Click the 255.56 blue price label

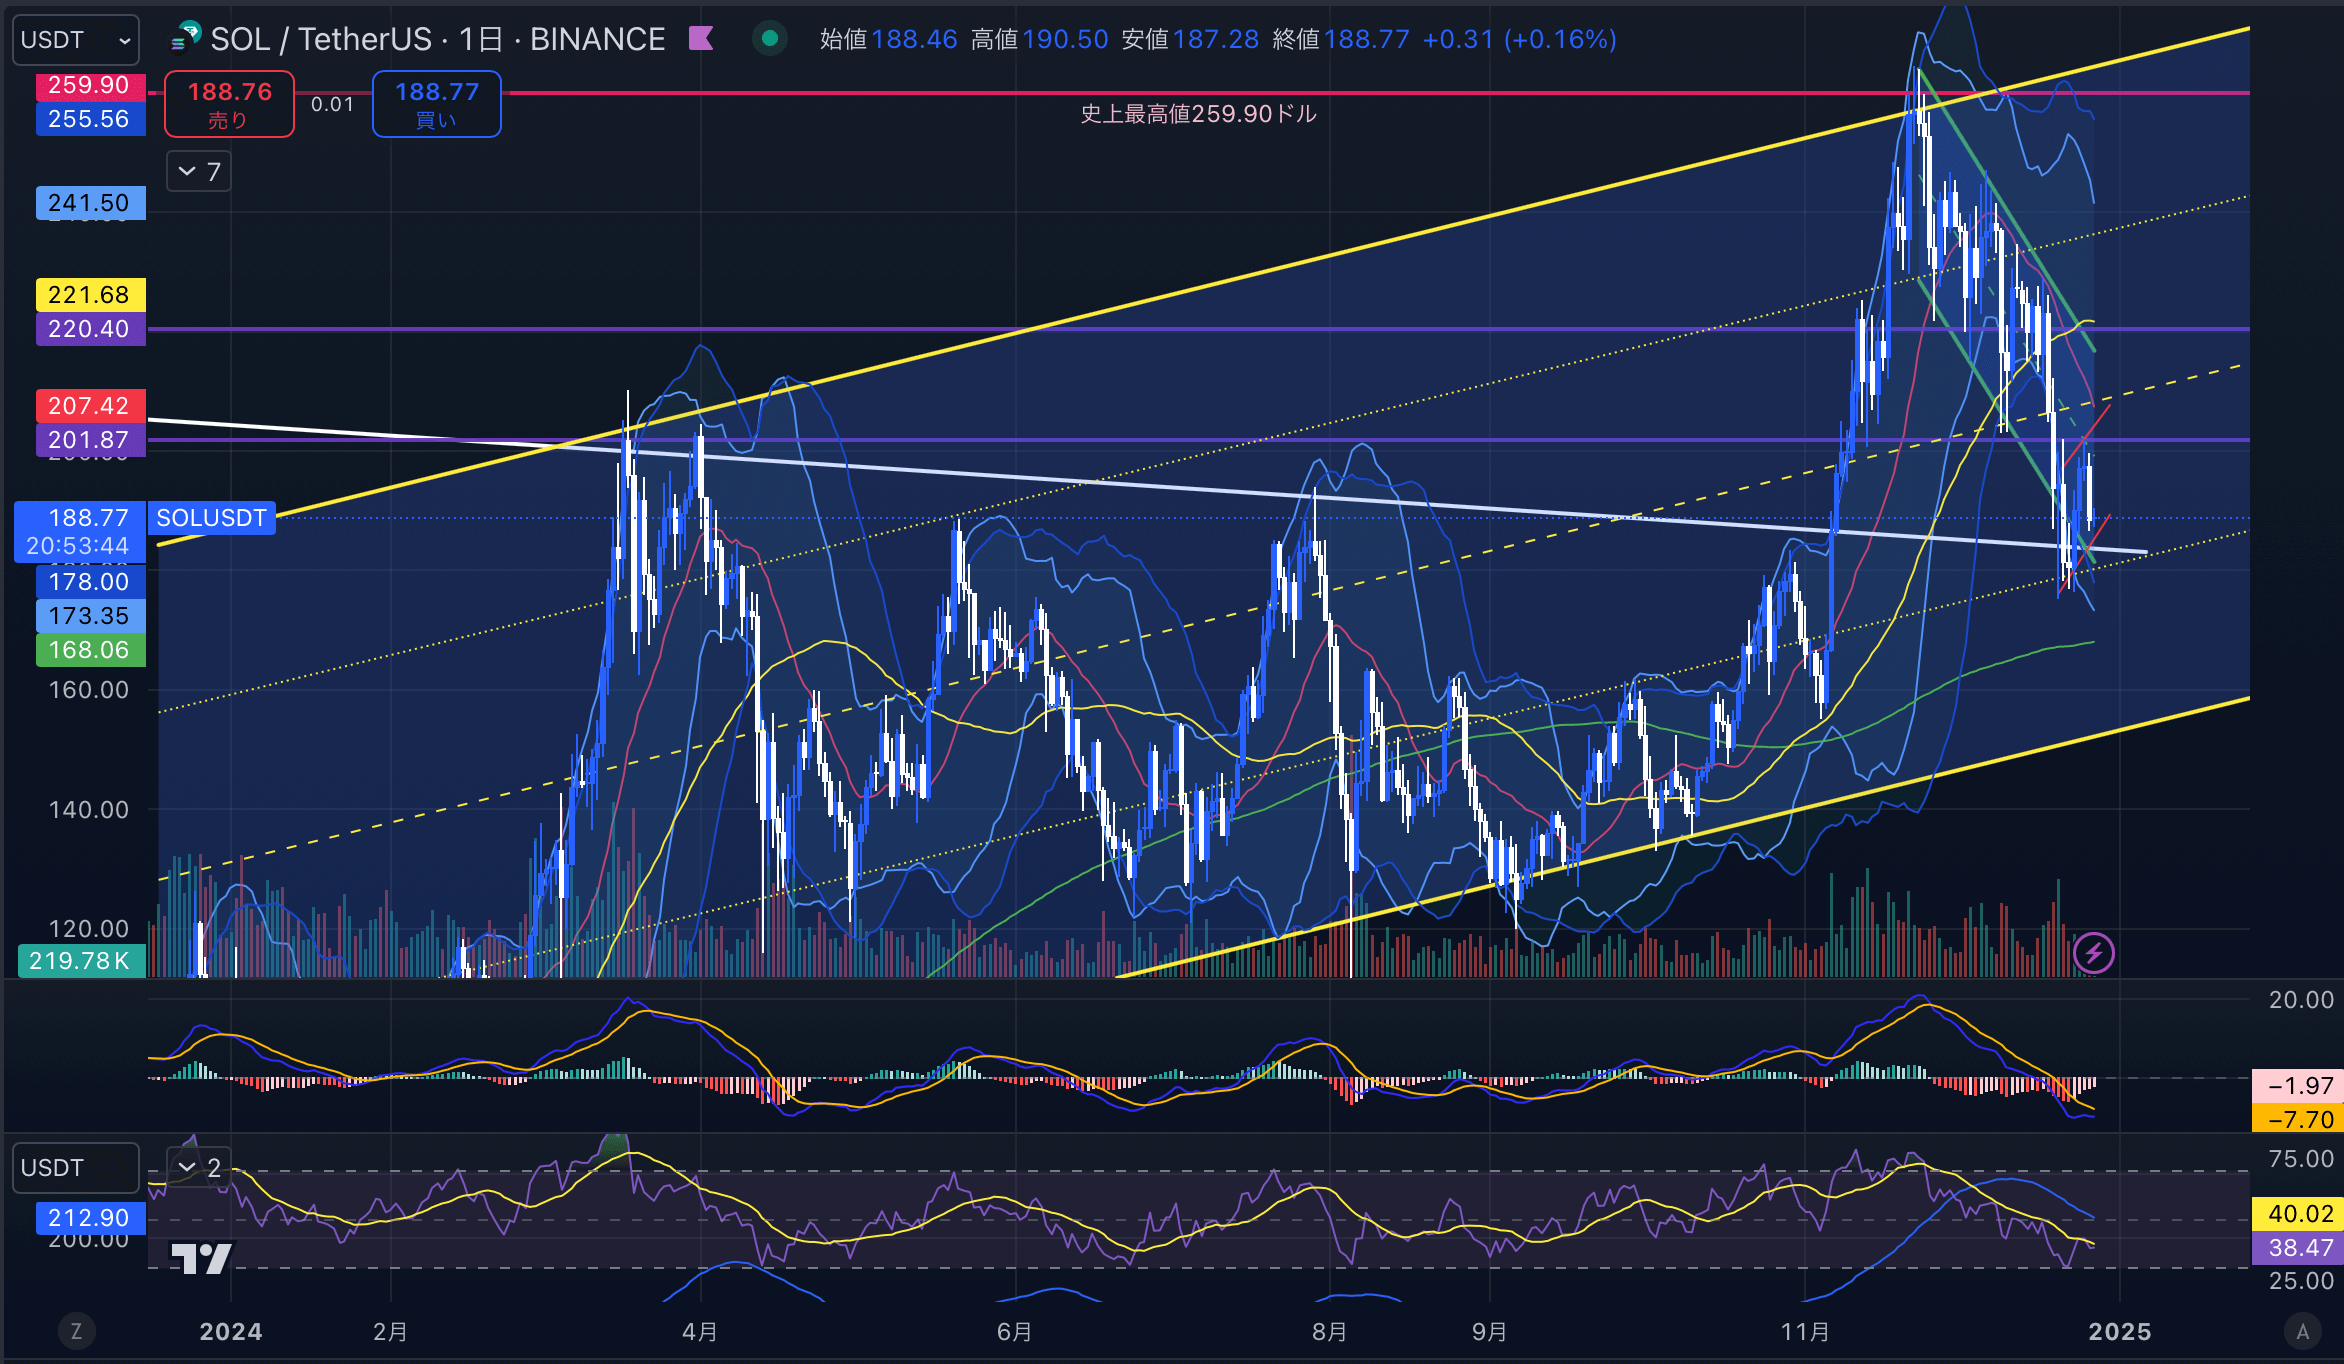pyautogui.click(x=90, y=119)
